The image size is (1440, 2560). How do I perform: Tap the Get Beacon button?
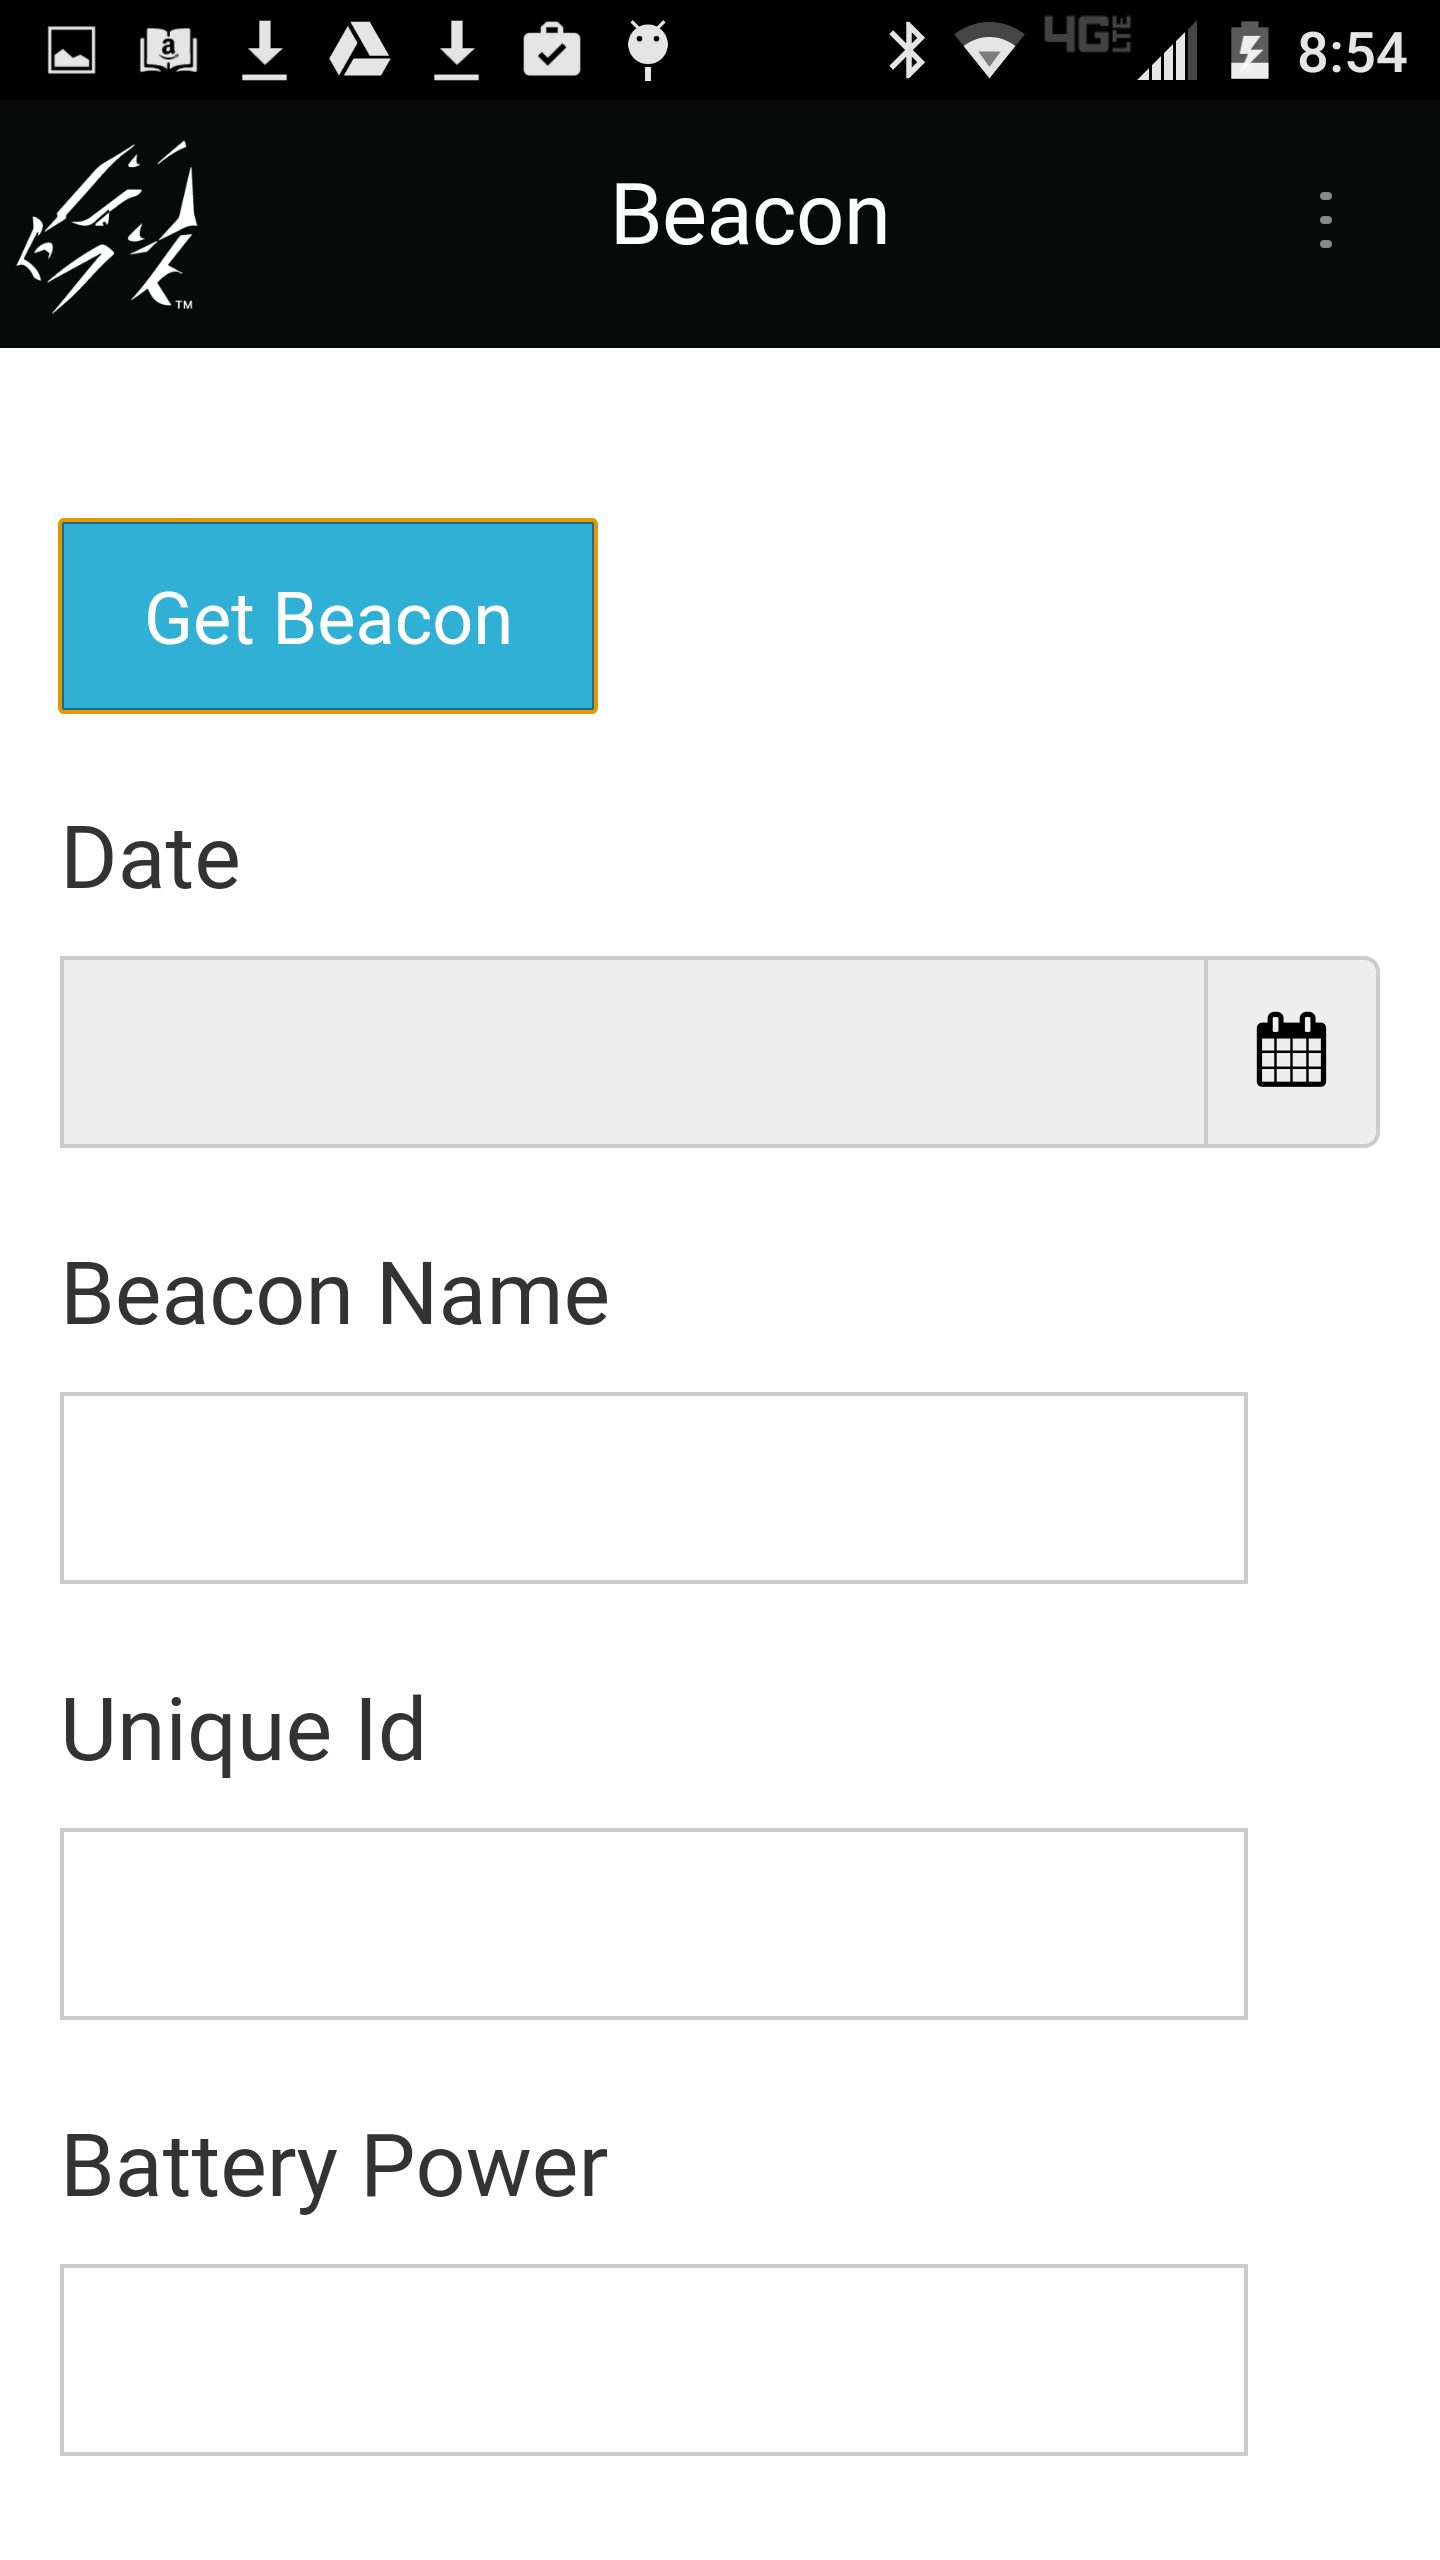[x=328, y=616]
